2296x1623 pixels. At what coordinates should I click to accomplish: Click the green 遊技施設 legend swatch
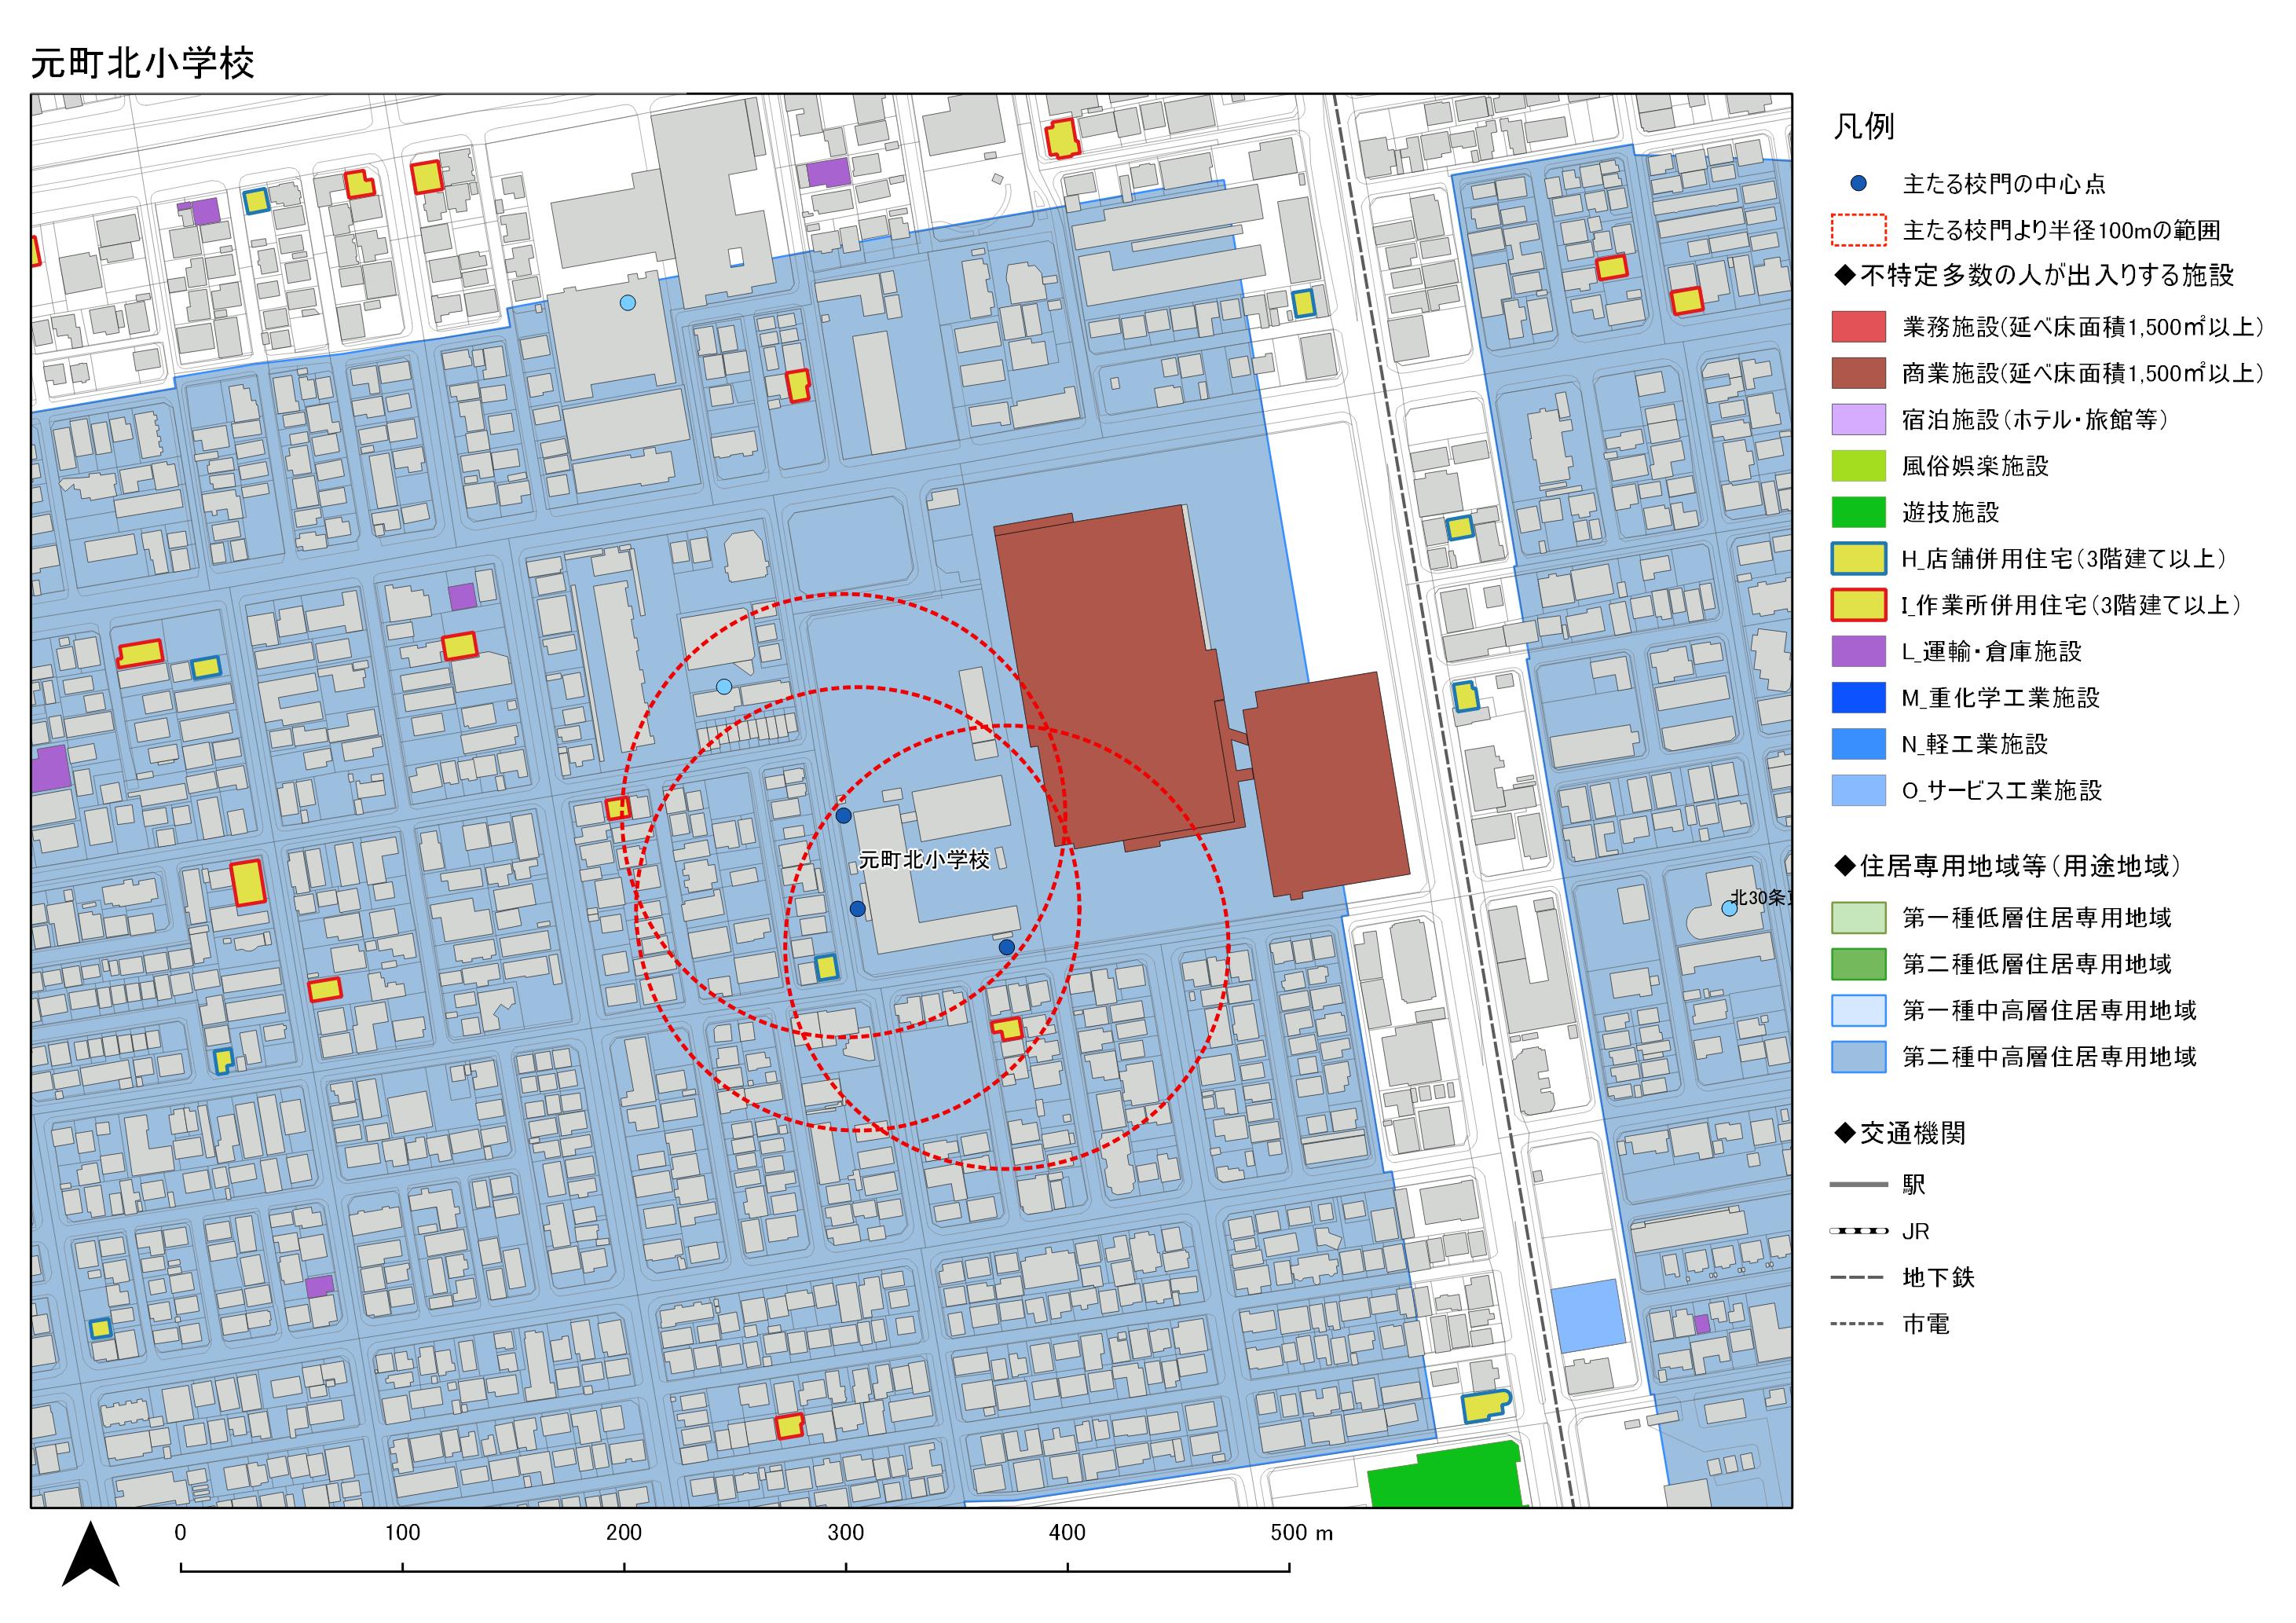click(1858, 512)
